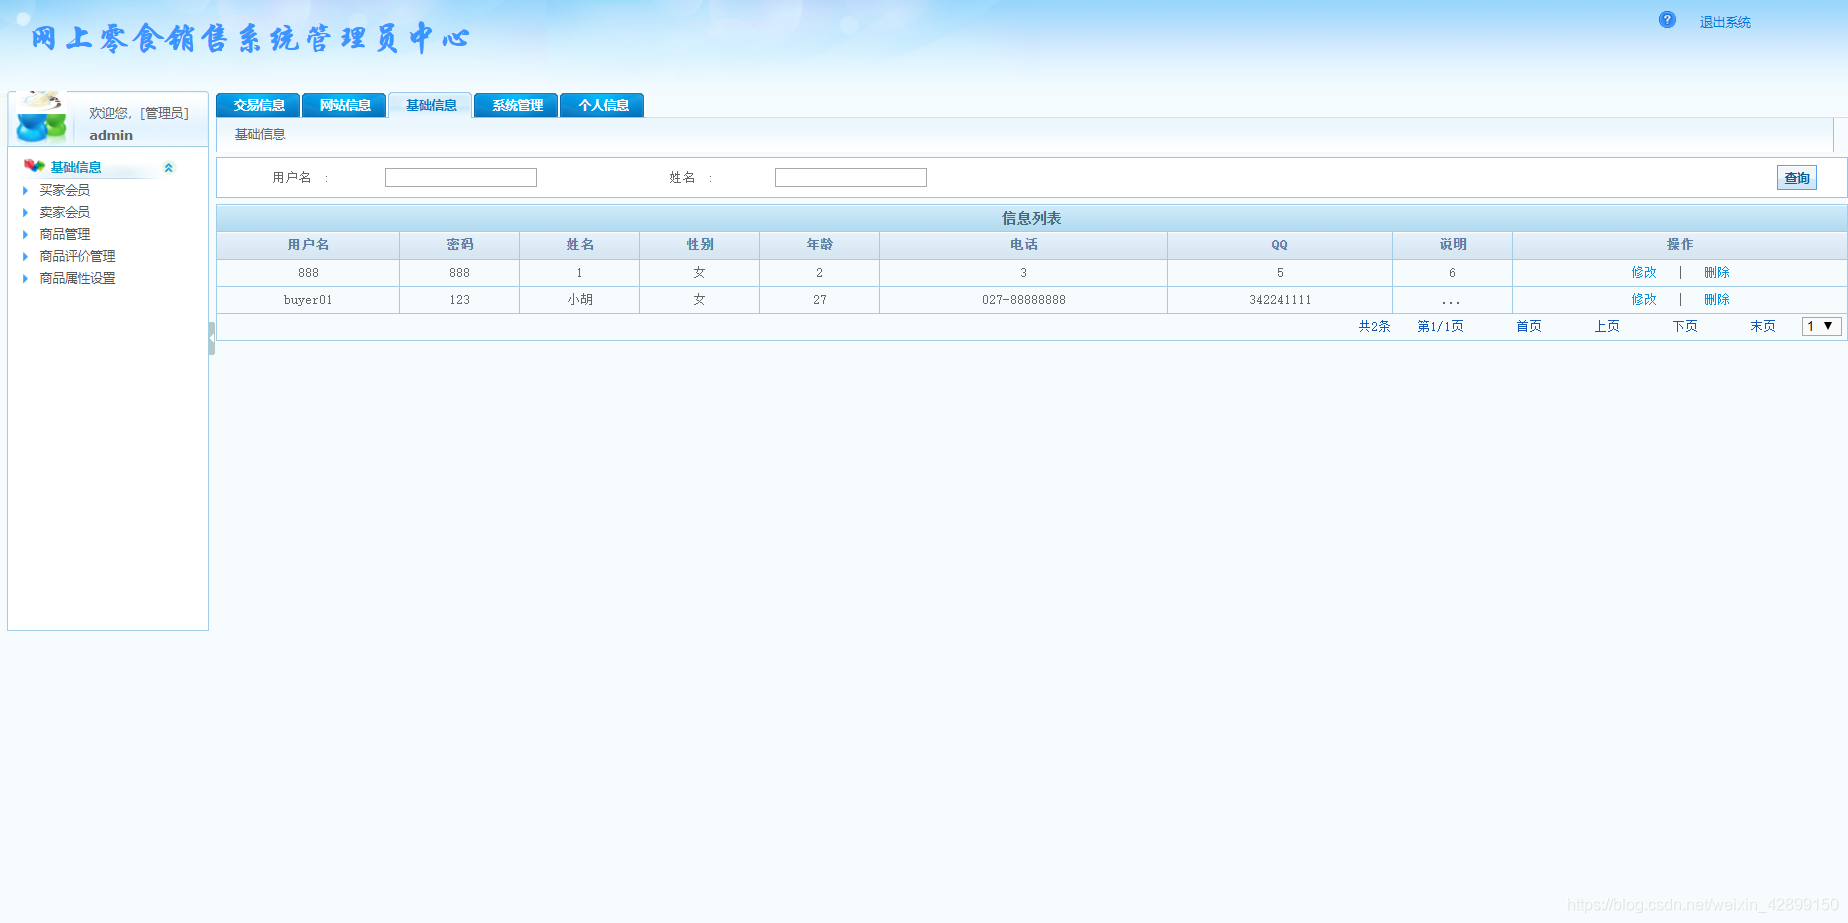Focus the 用户名 search field
Image resolution: width=1848 pixels, height=923 pixels.
461,177
